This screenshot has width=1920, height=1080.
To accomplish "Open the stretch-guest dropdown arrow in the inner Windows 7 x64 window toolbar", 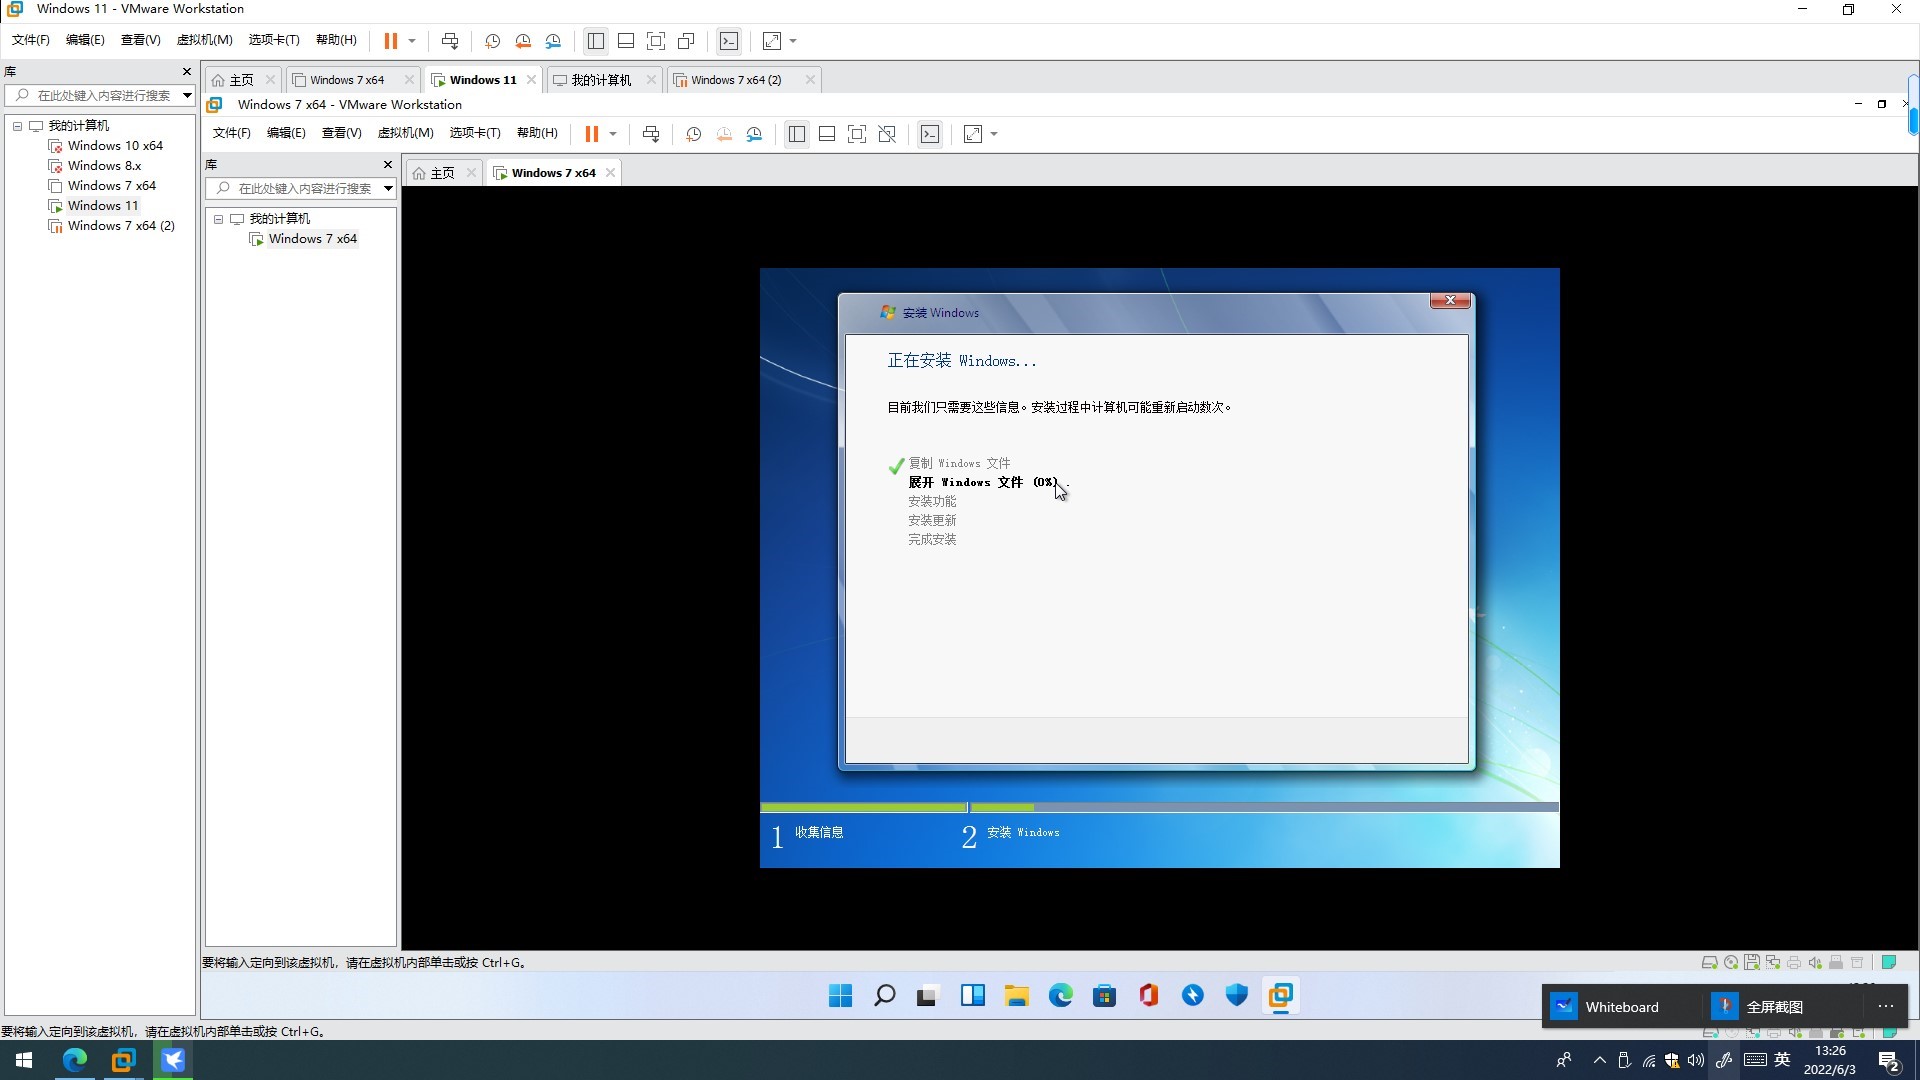I will coord(994,134).
